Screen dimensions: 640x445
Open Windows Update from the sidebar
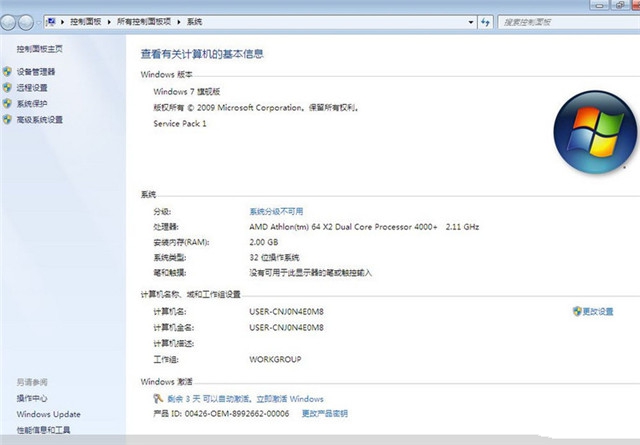pos(48,414)
